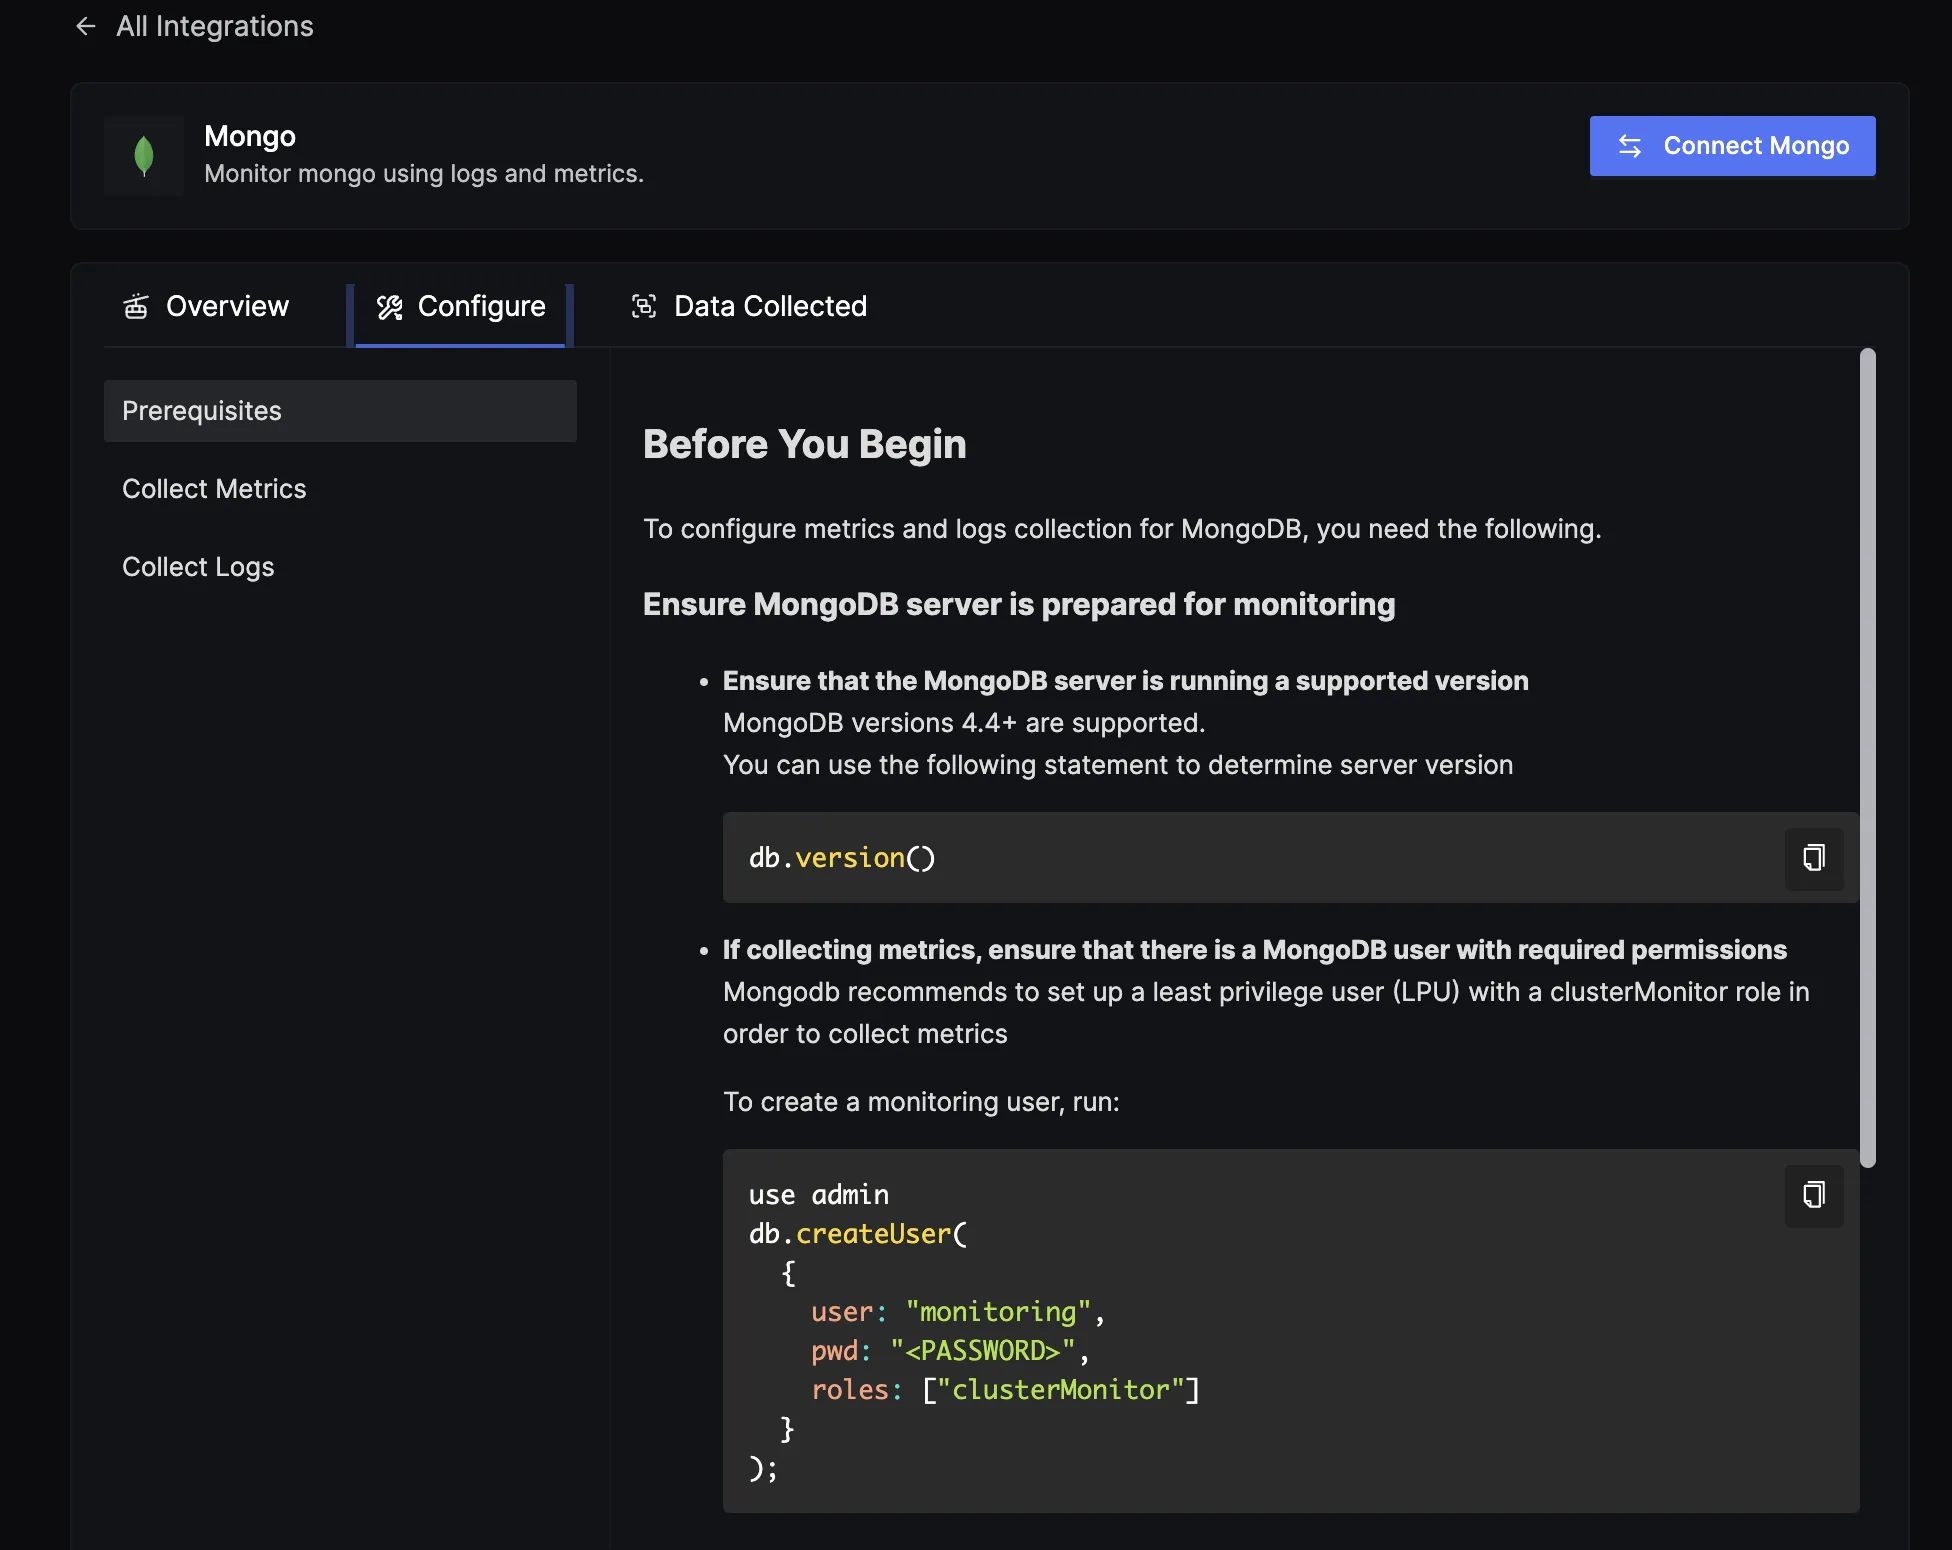Click 'MongoDB versions 4.4+ are supported.' text

click(x=964, y=723)
